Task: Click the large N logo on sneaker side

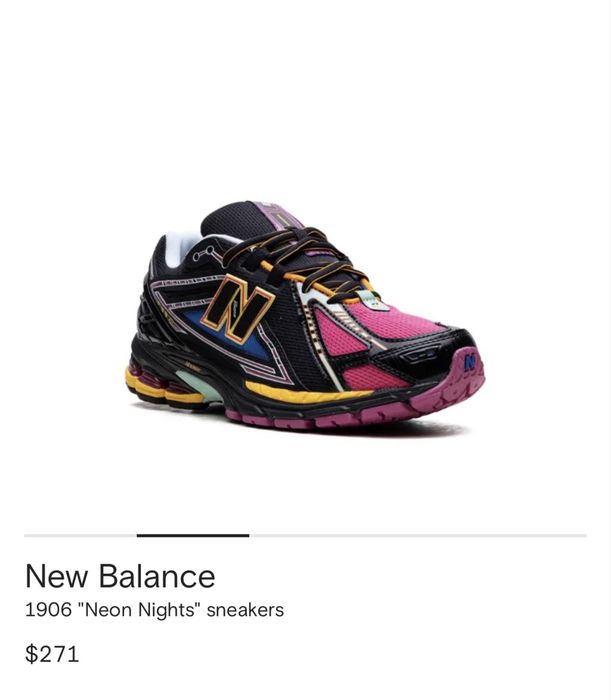Action: 237,308
